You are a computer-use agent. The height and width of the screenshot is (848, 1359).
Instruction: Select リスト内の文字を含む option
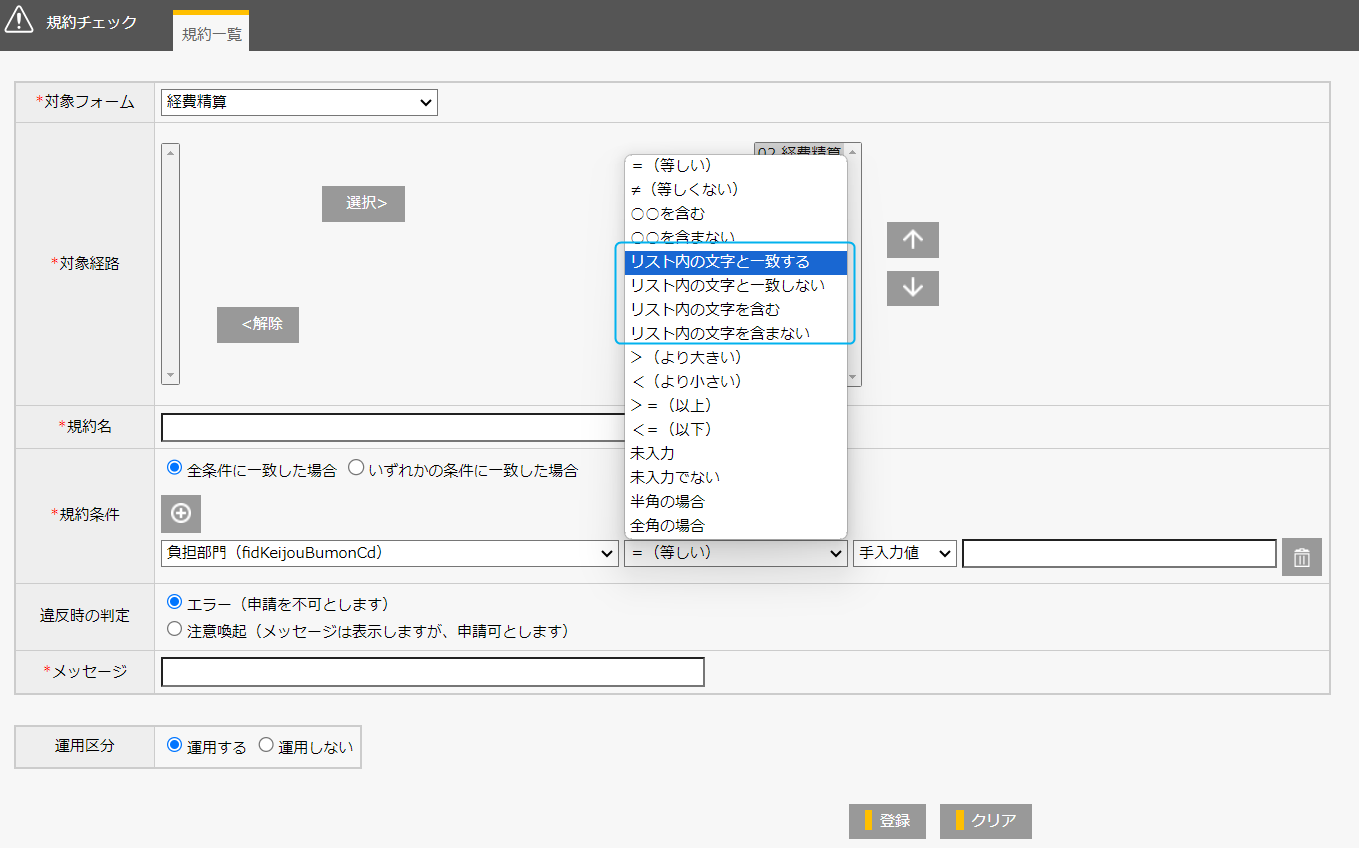click(735, 309)
